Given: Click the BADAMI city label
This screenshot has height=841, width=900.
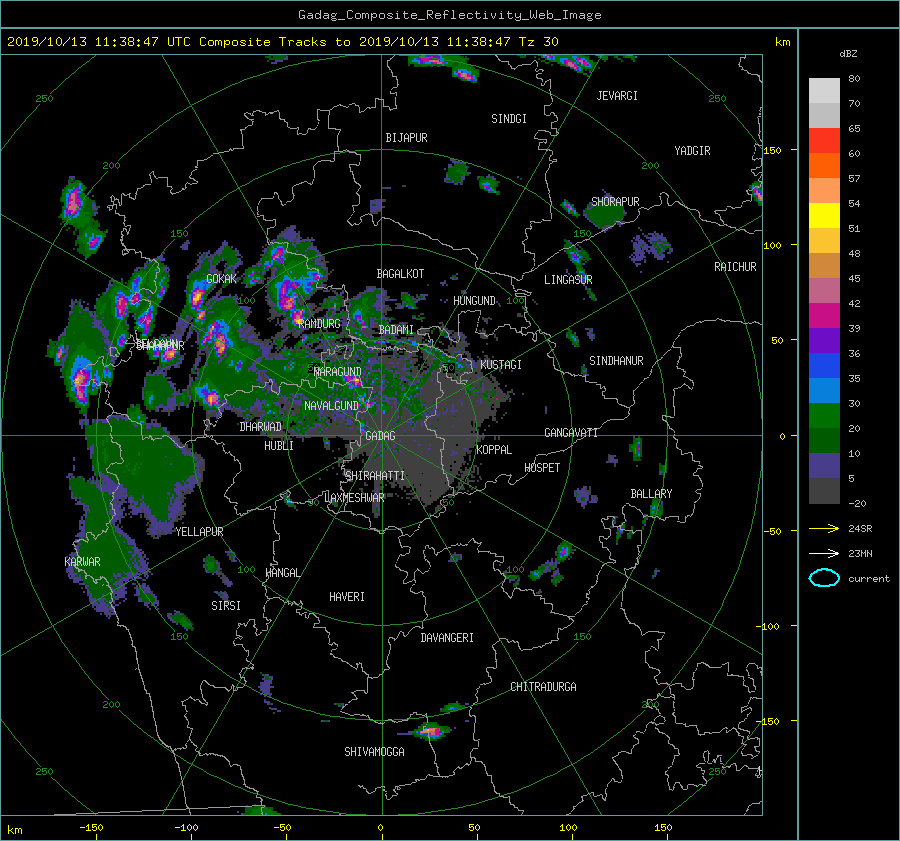Looking at the screenshot, I should point(396,330).
